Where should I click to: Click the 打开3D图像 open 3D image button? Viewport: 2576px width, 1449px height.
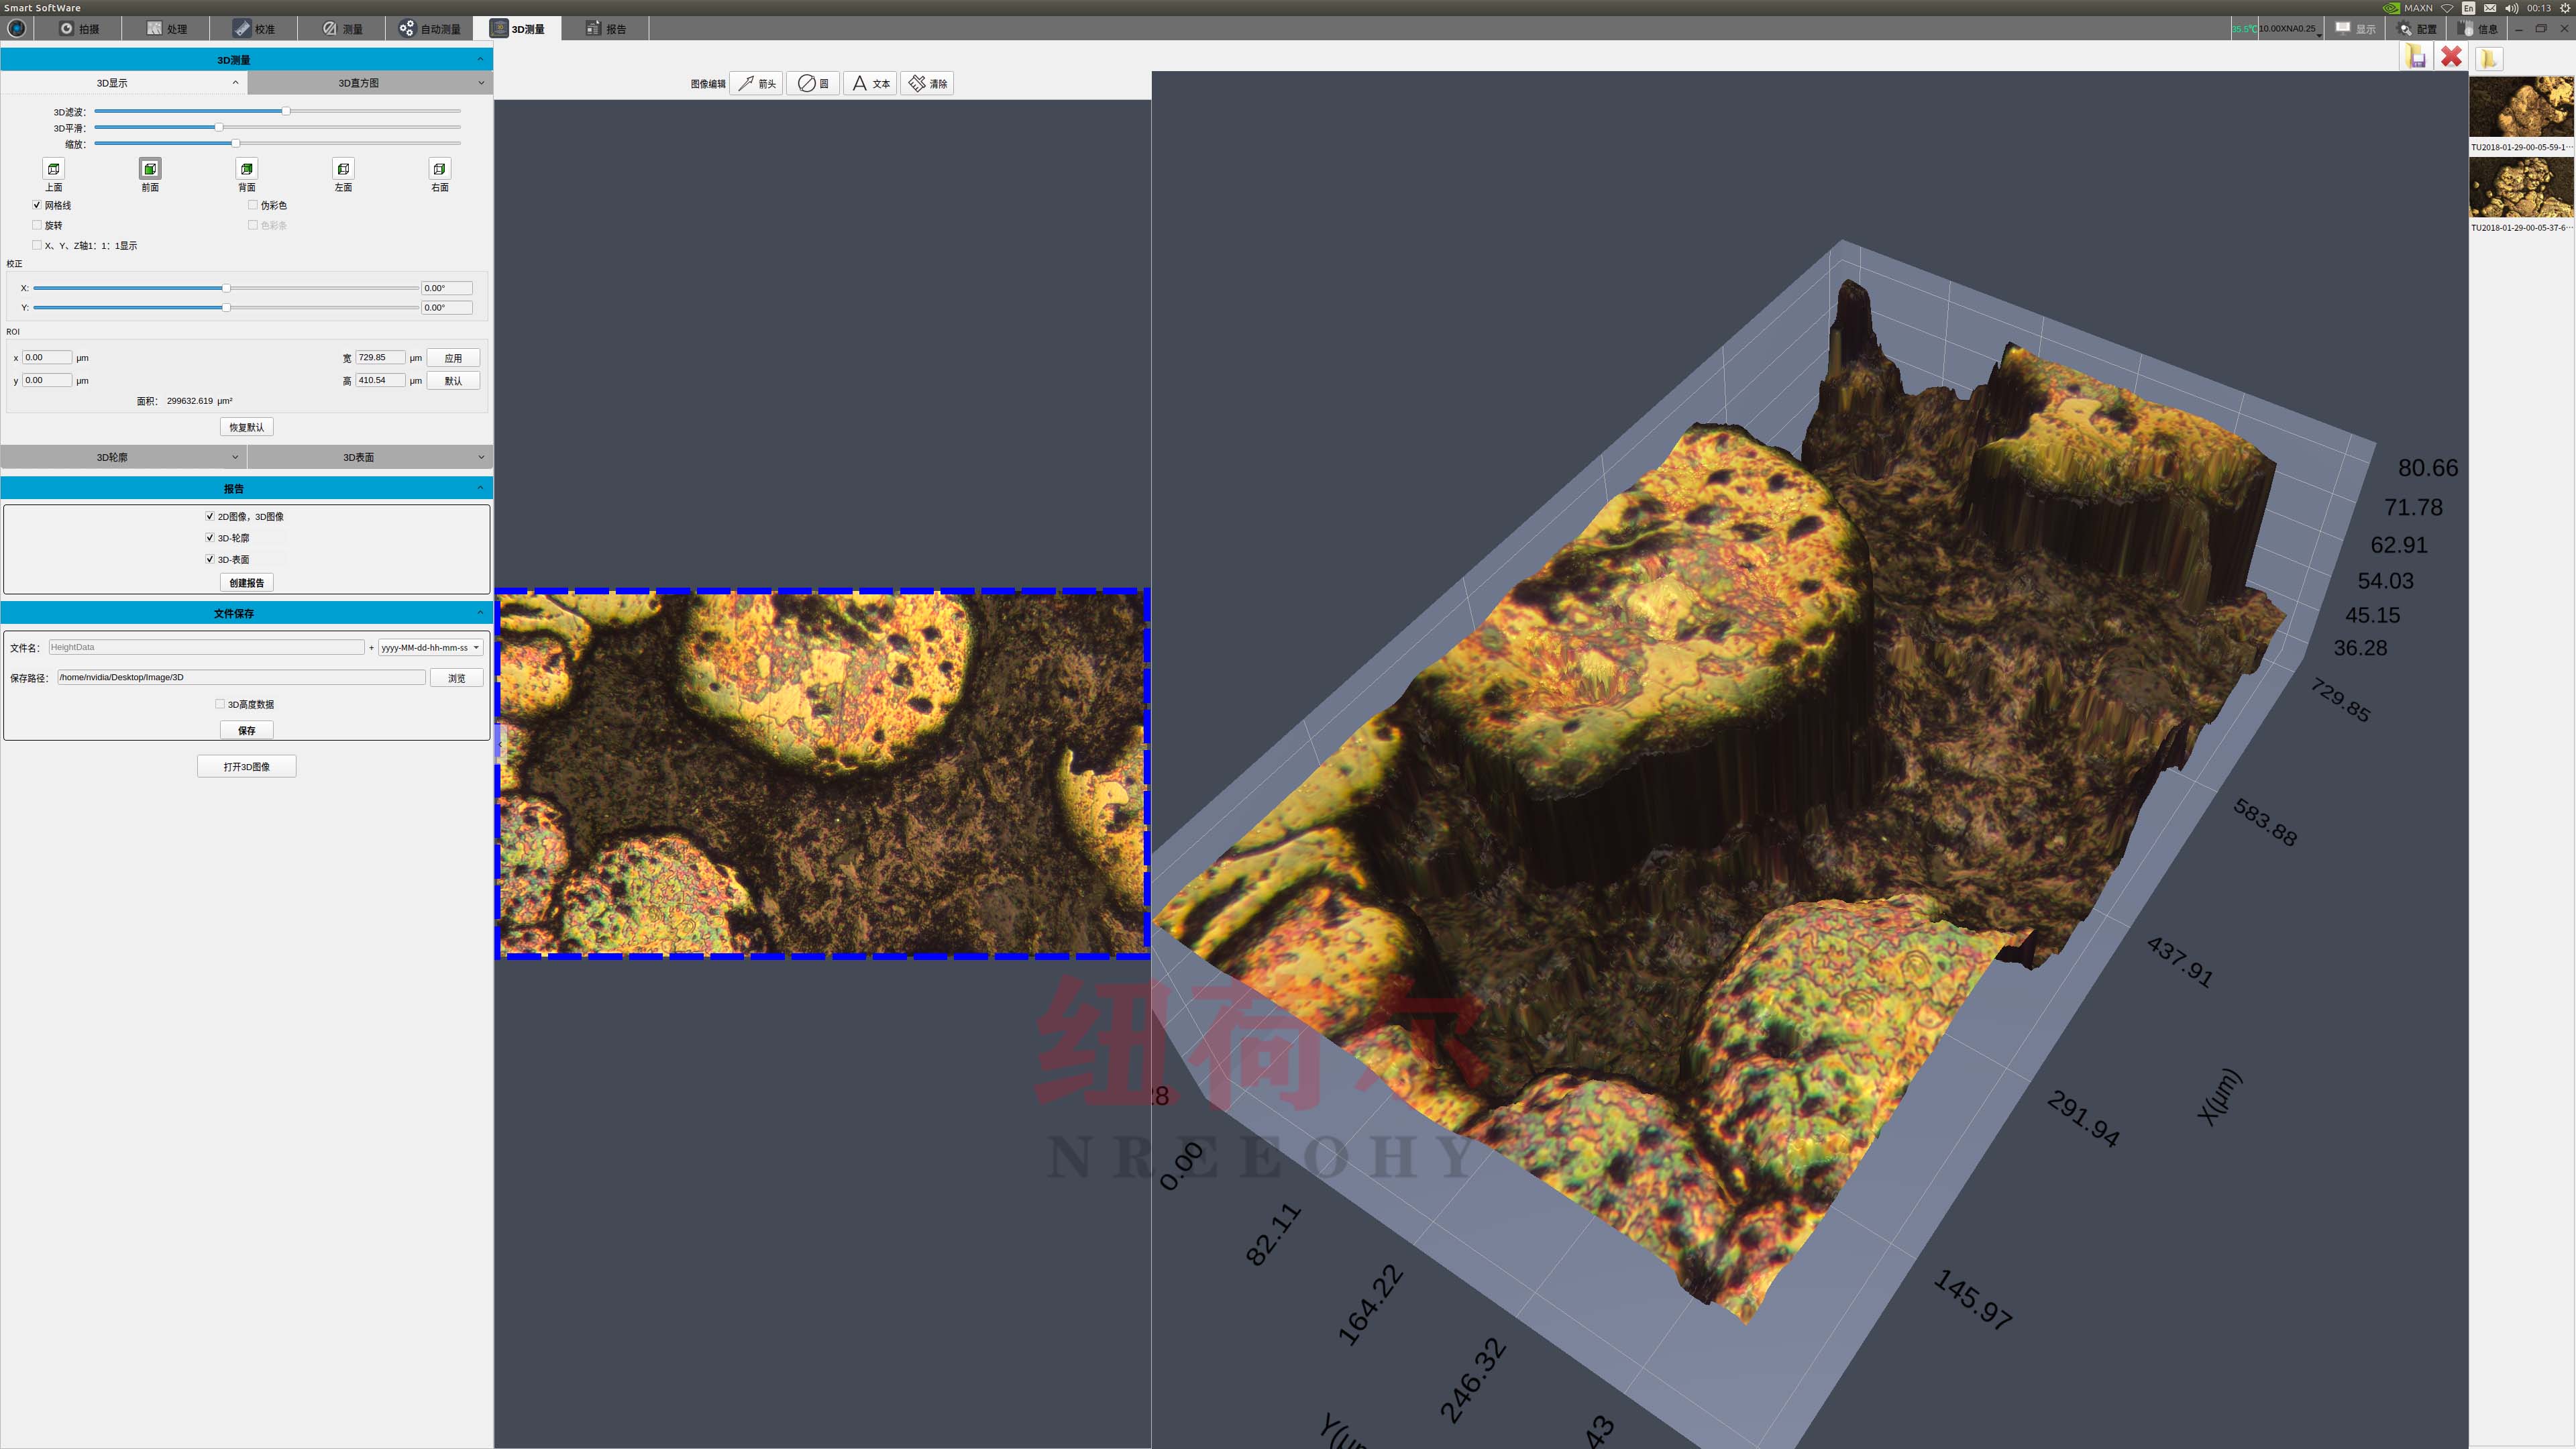click(247, 767)
